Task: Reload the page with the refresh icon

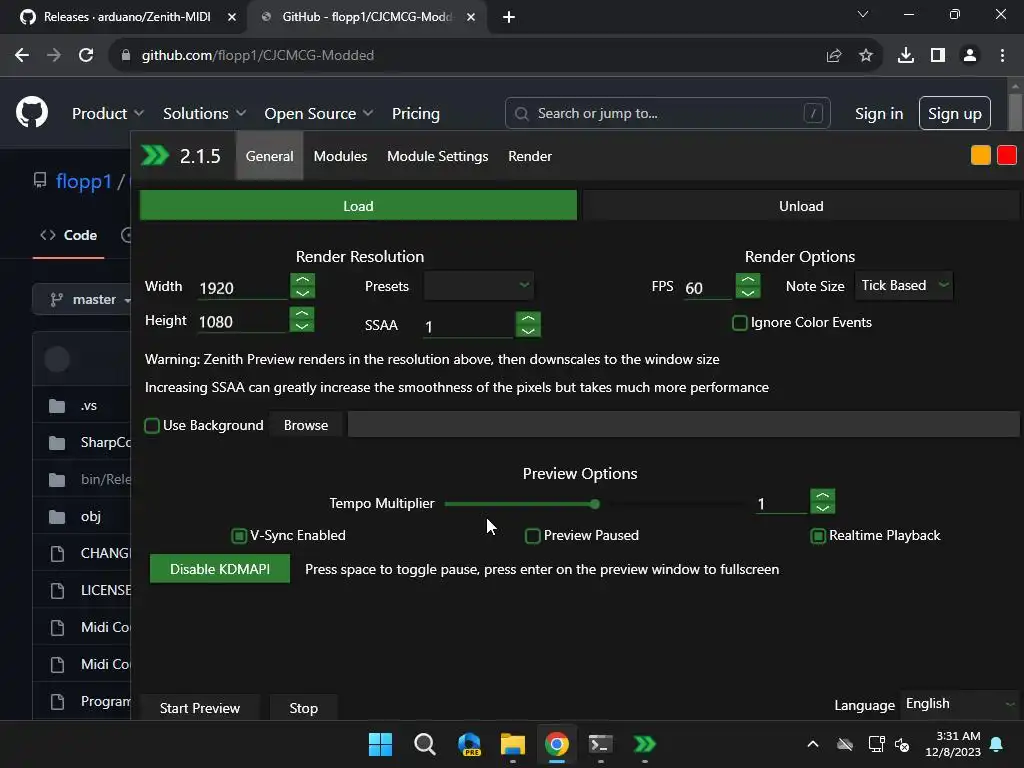Action: click(86, 56)
